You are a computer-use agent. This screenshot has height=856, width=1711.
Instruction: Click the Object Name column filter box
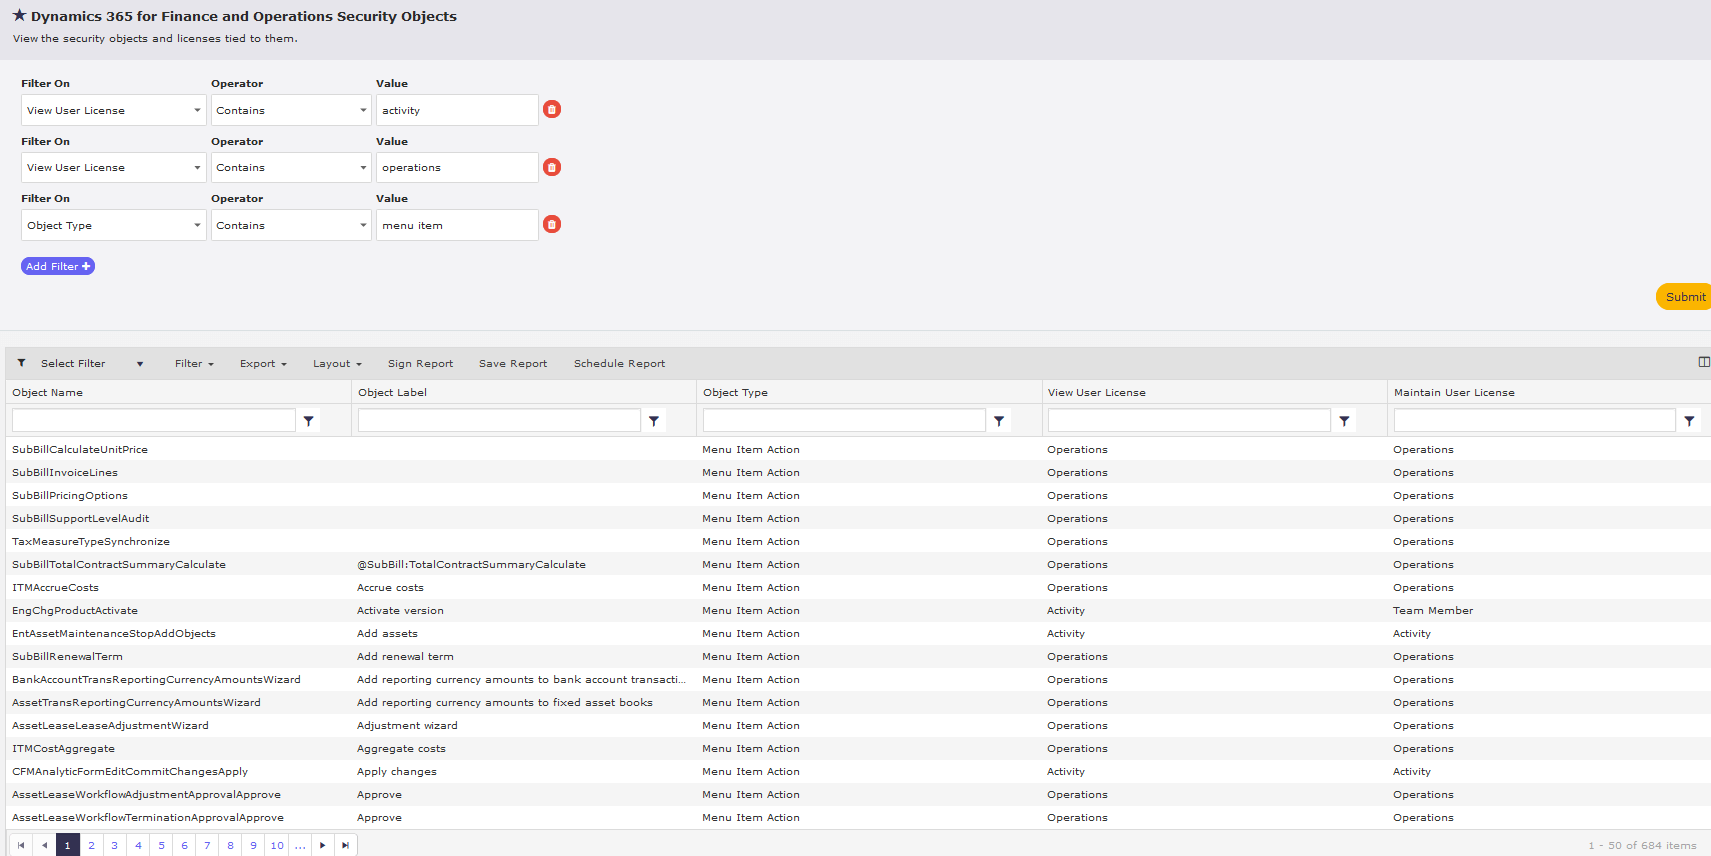click(x=154, y=420)
